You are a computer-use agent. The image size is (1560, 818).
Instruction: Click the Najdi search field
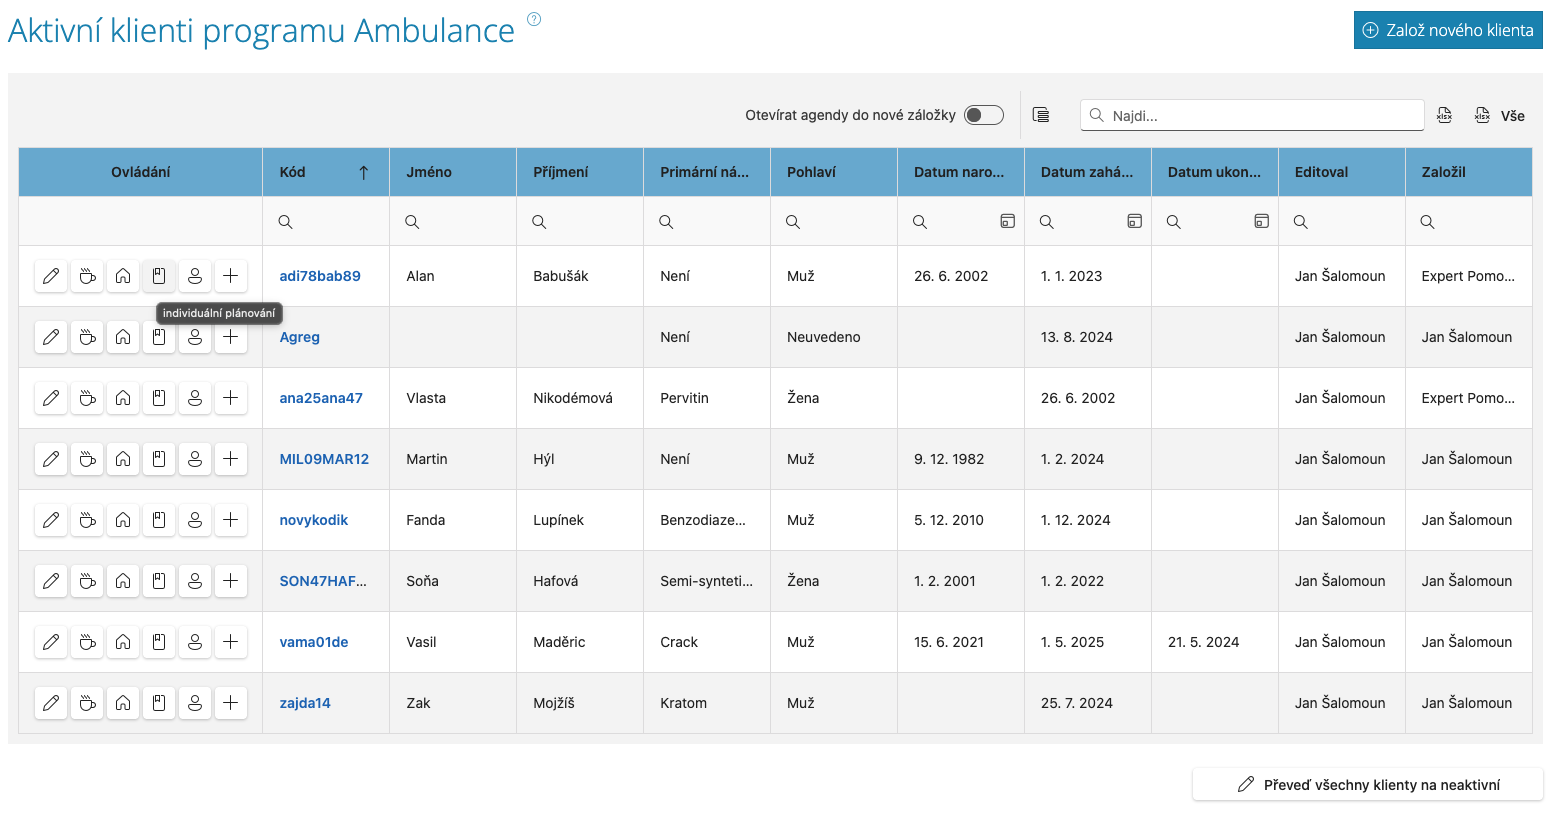[1252, 115]
